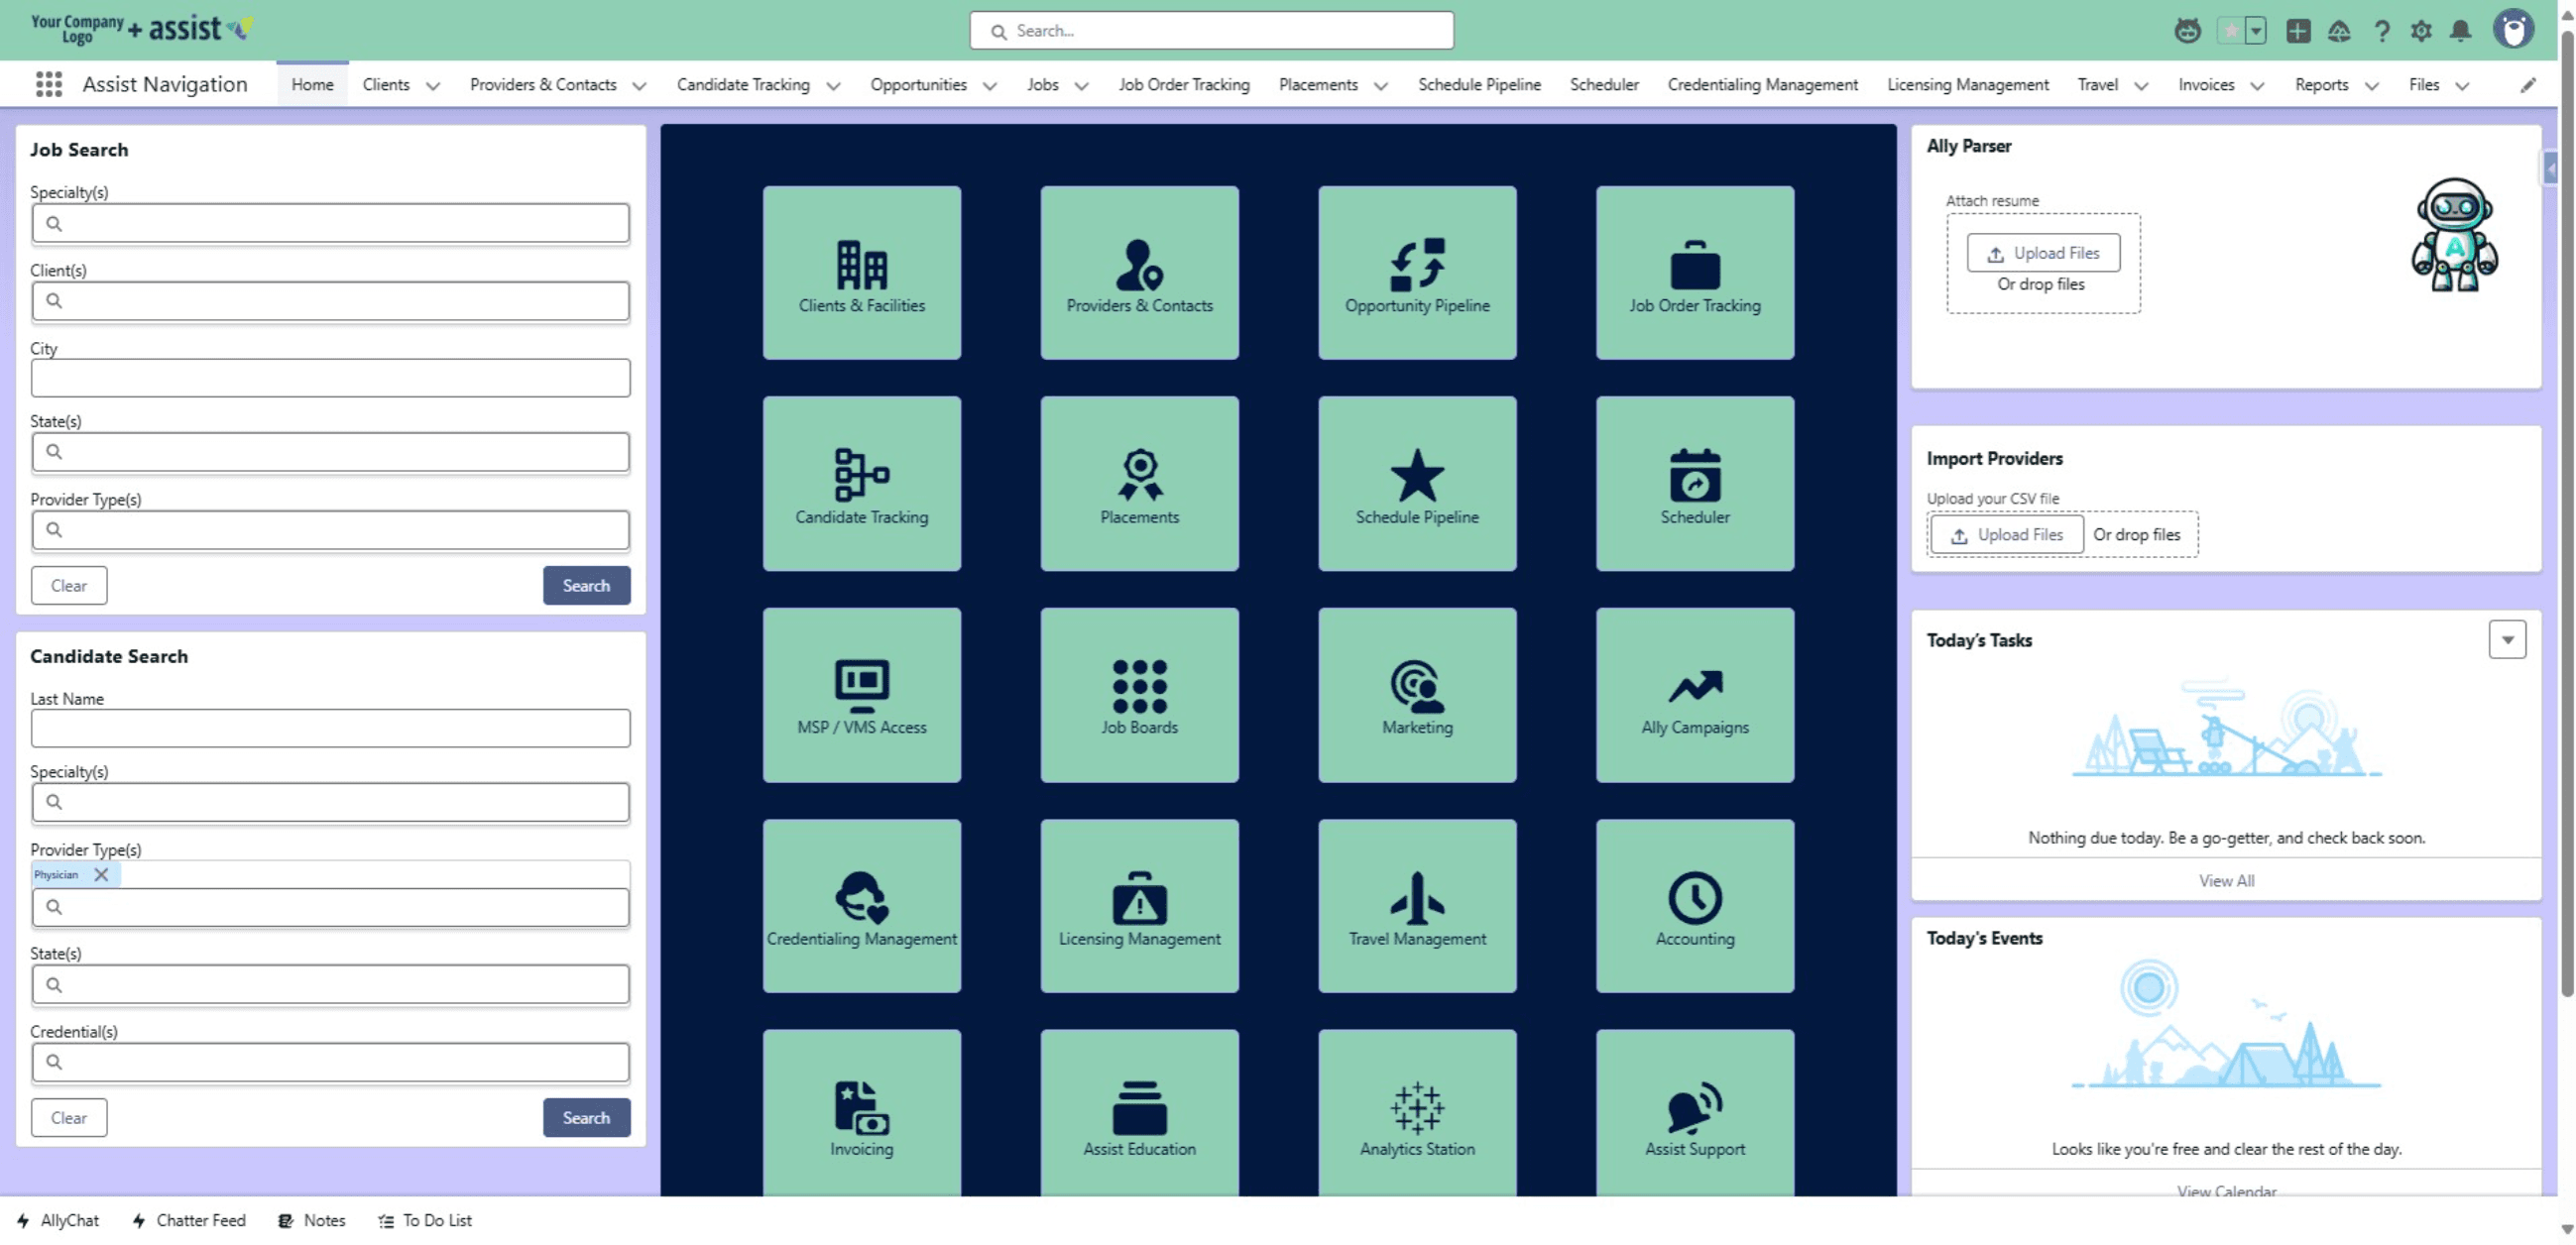Open the Credentialing Management nav tab
2576x1245 pixels.
coord(1762,85)
